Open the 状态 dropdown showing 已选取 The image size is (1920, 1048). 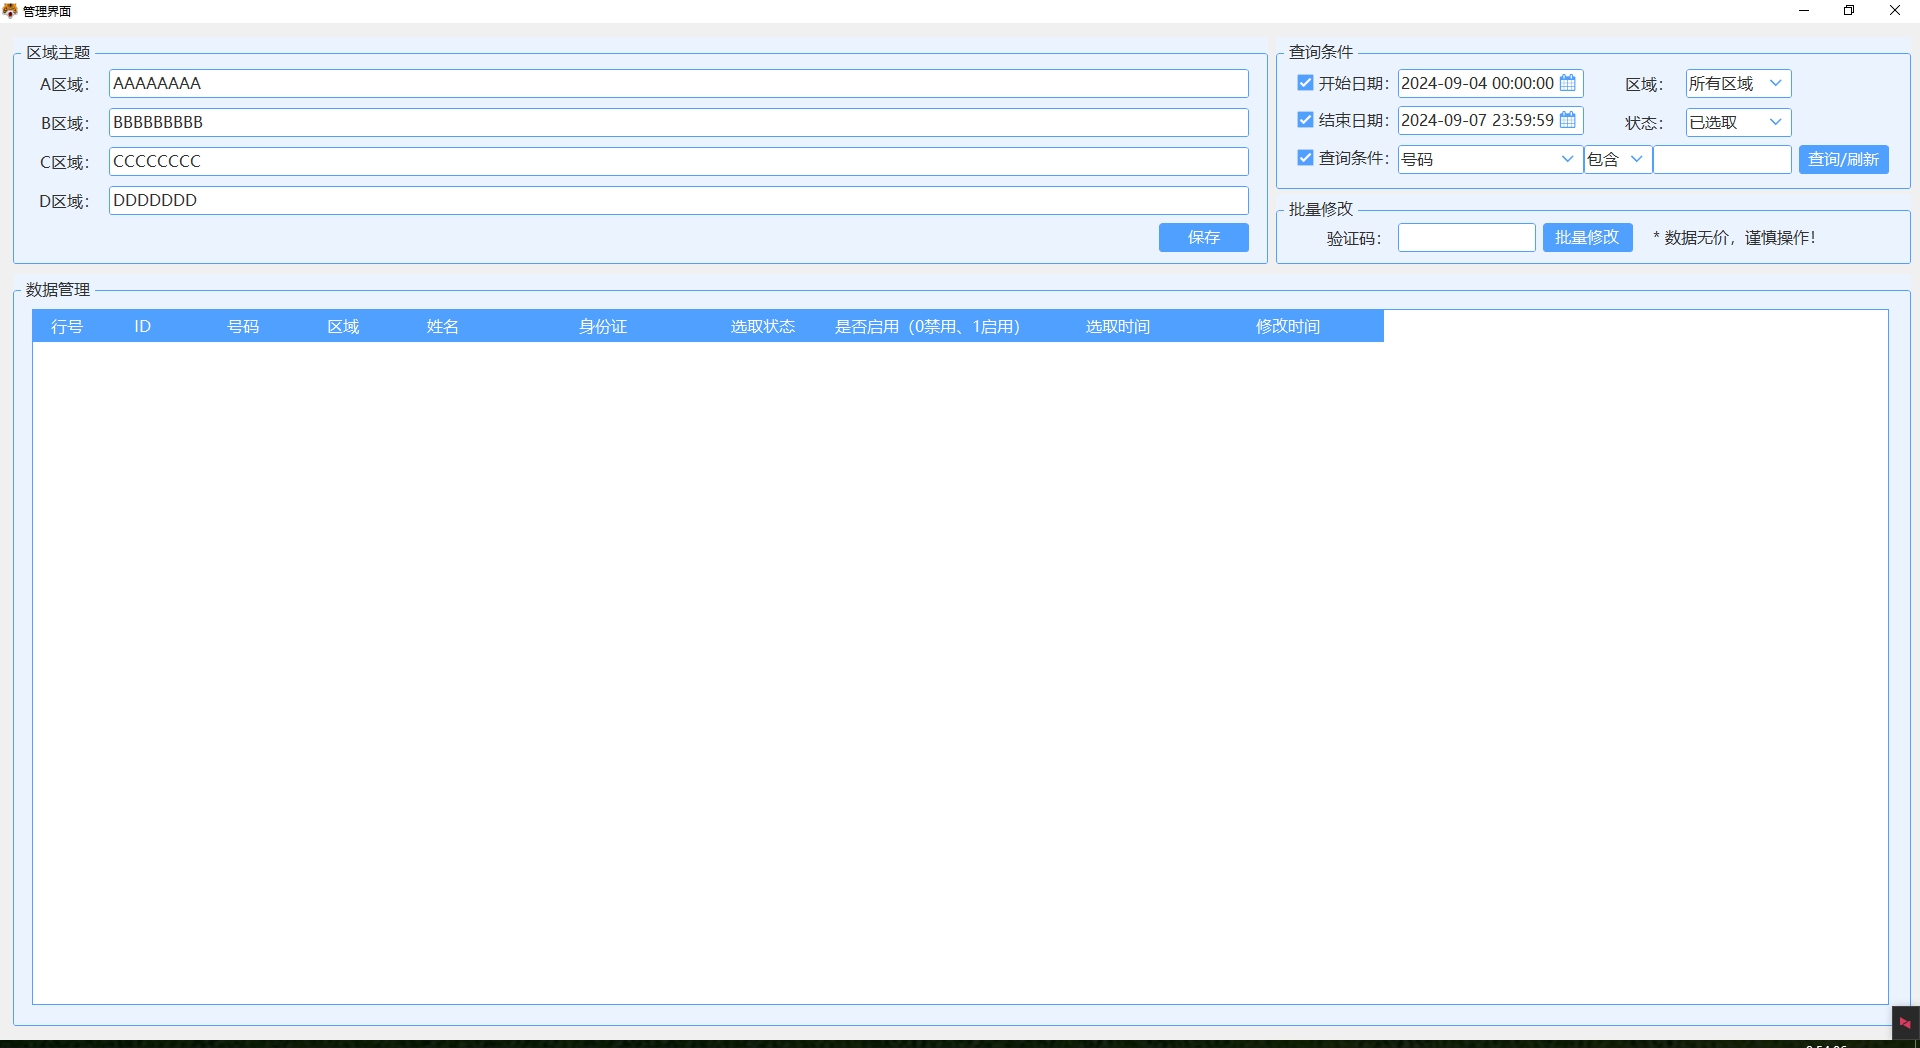pyautogui.click(x=1775, y=122)
